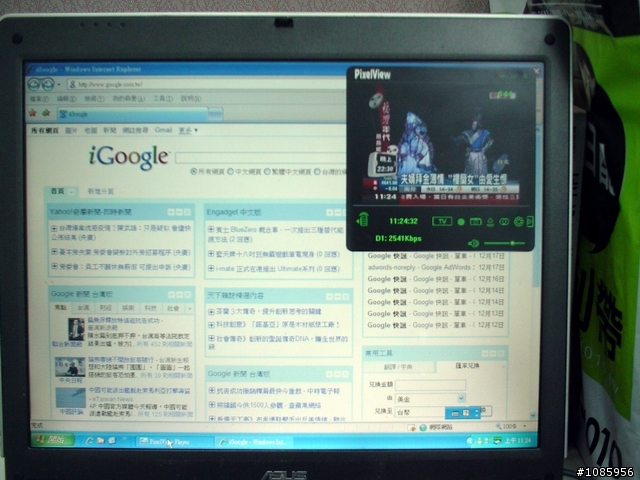Switch to the 翻譯/字典 tab in 常用工具
This screenshot has height=480, width=640.
(x=398, y=367)
